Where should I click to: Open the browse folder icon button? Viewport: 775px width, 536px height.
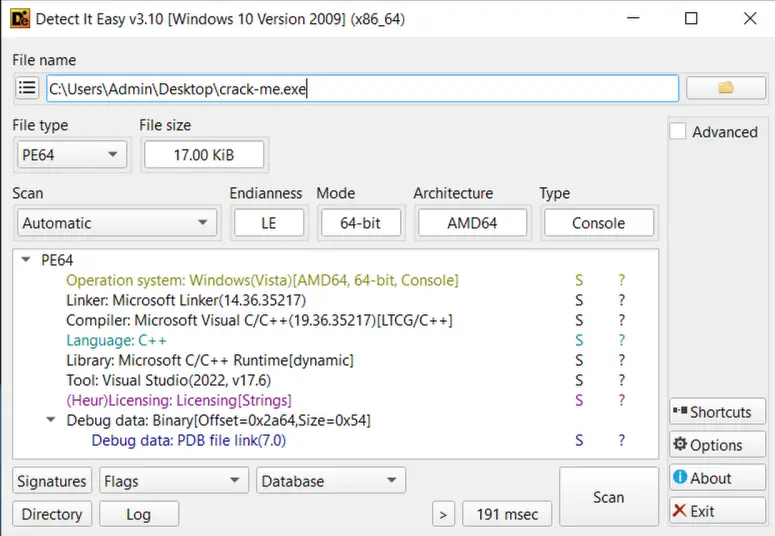(725, 89)
